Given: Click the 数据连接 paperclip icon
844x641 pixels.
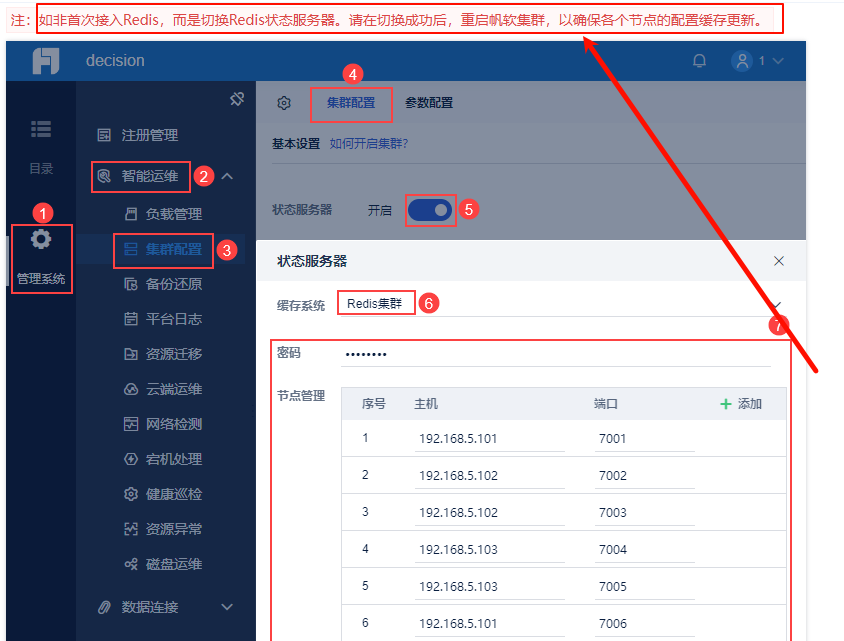Looking at the screenshot, I should pos(104,608).
